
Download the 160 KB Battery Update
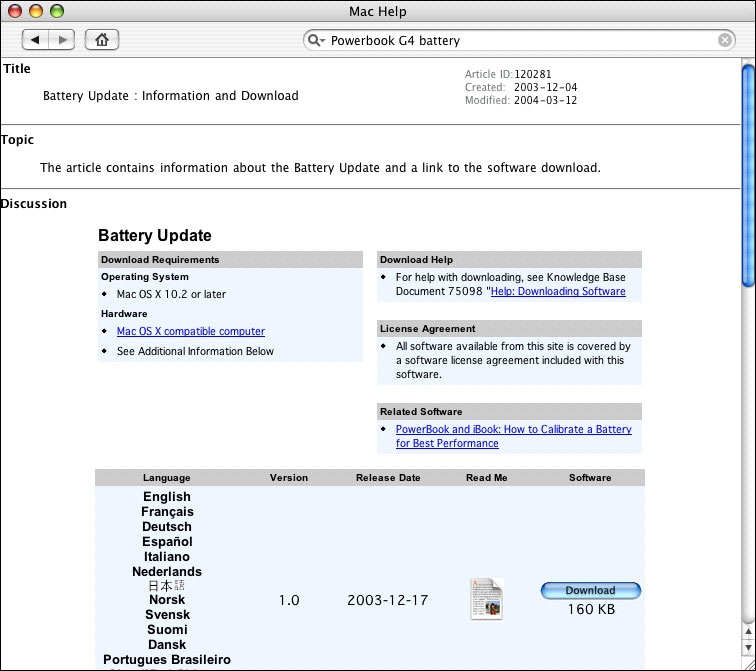pyautogui.click(x=591, y=590)
